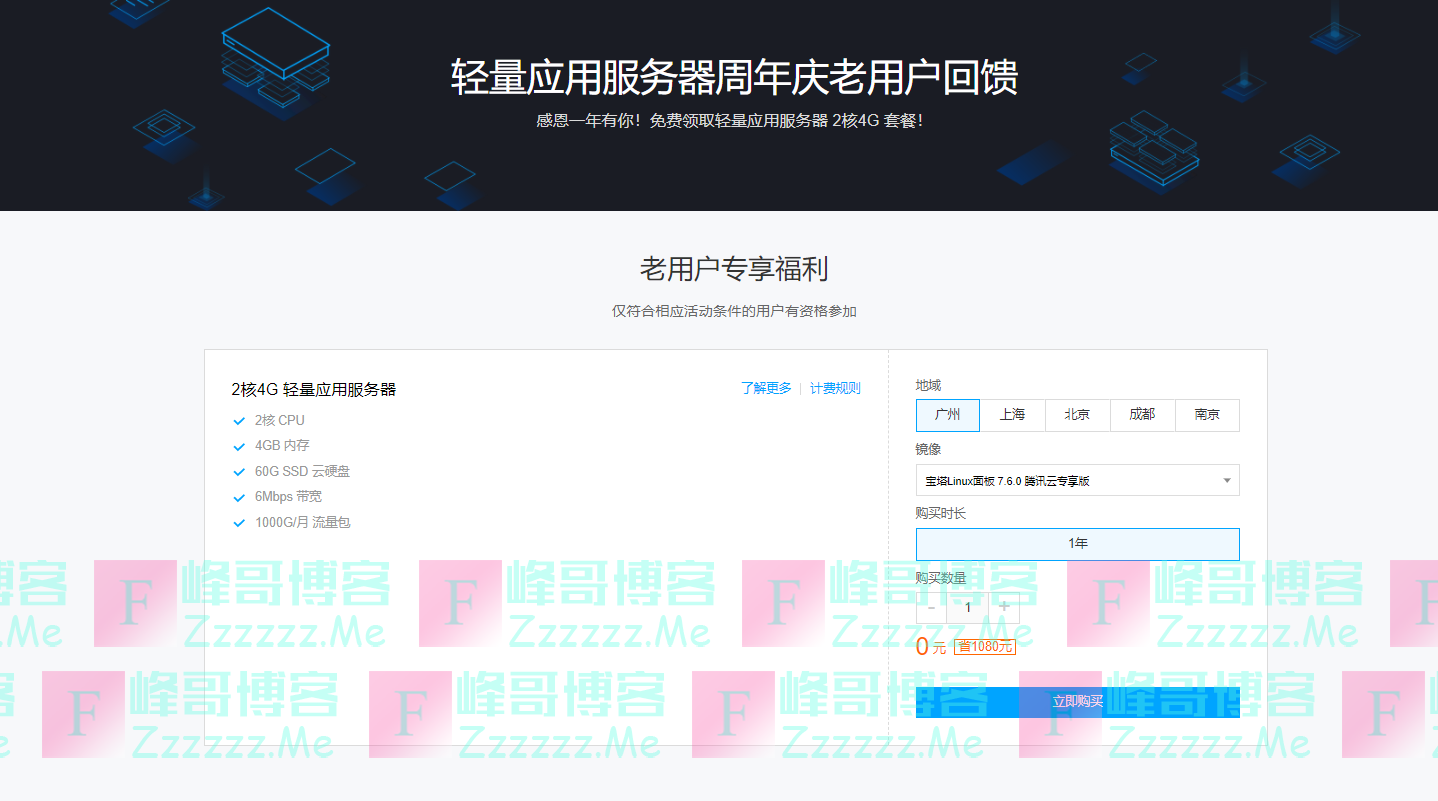Screen dimensions: 1438x801
Task: Click the checkmark icon next to 6Mbps 带宽
Action: tap(239, 497)
